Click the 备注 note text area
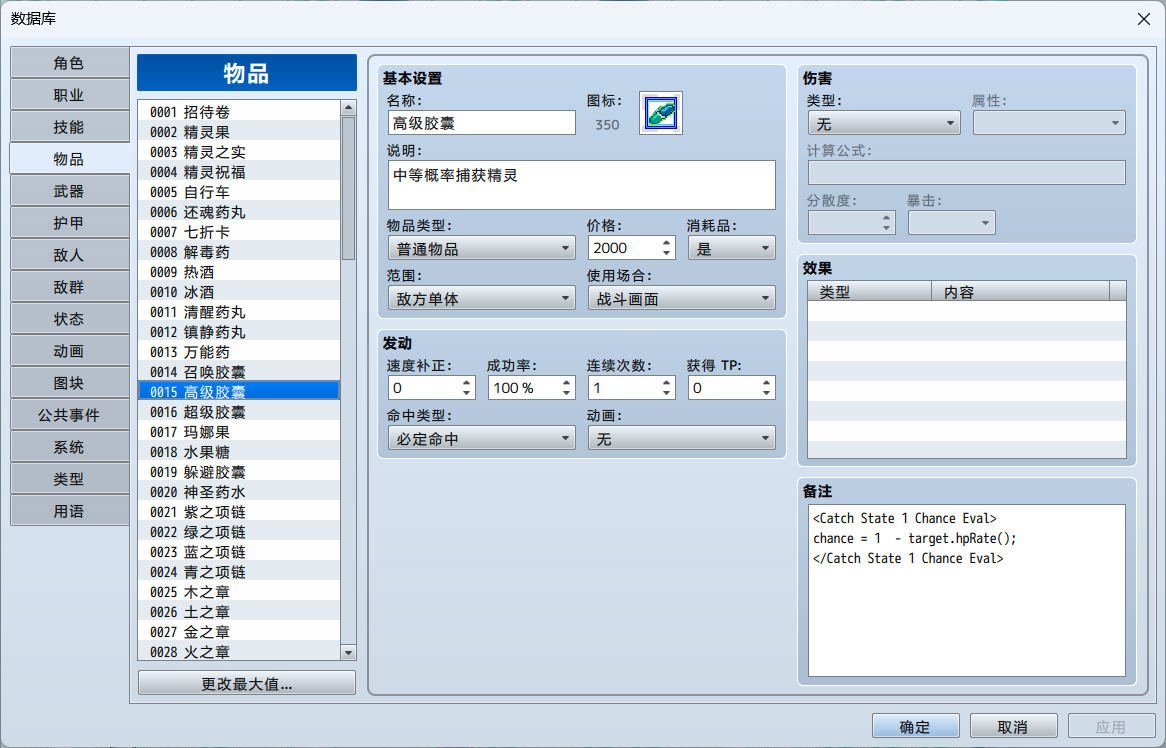 pos(967,590)
